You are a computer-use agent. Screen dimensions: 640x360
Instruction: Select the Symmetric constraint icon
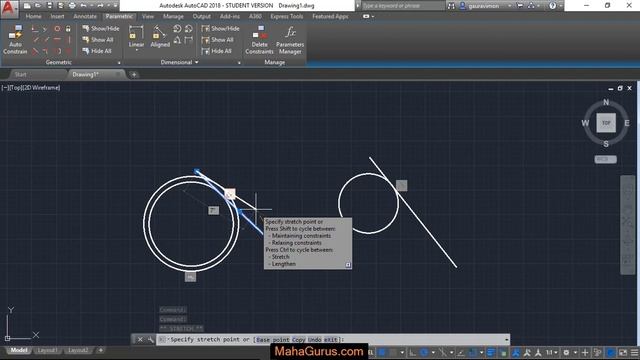tap(57, 51)
